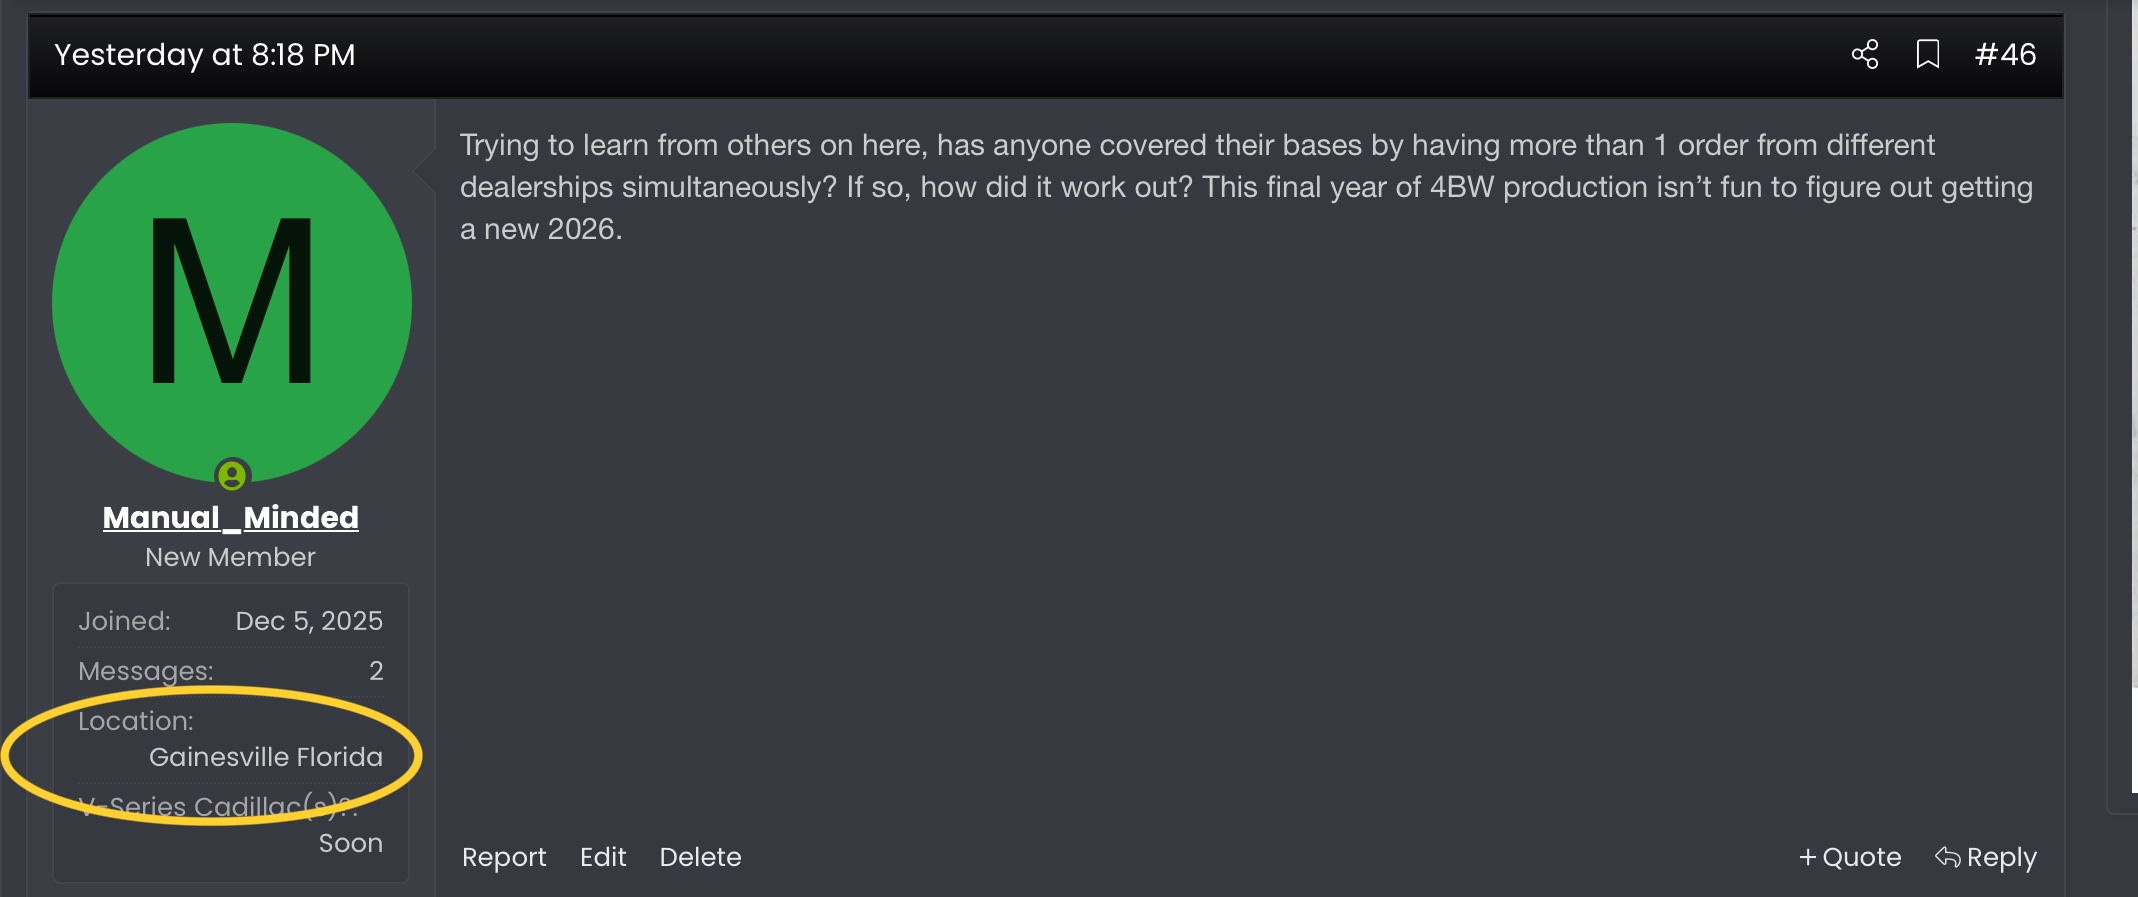Image resolution: width=2138 pixels, height=897 pixels.
Task: Click the plus icon beside Quote
Action: tap(1807, 857)
